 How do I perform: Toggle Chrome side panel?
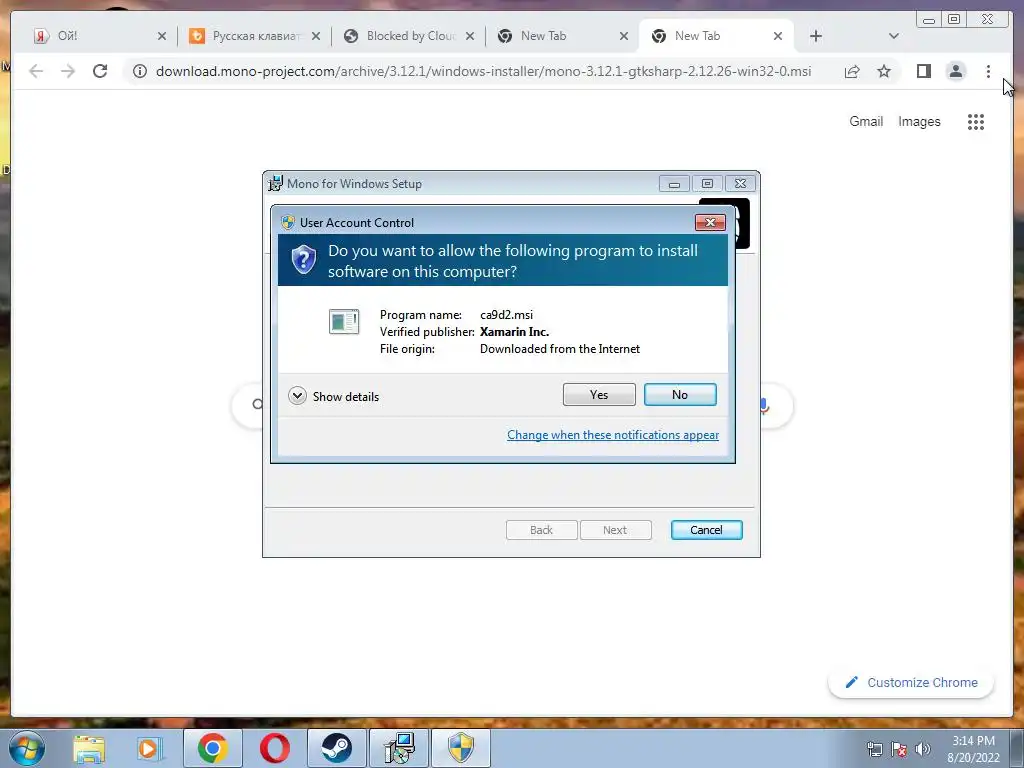pyautogui.click(x=923, y=71)
